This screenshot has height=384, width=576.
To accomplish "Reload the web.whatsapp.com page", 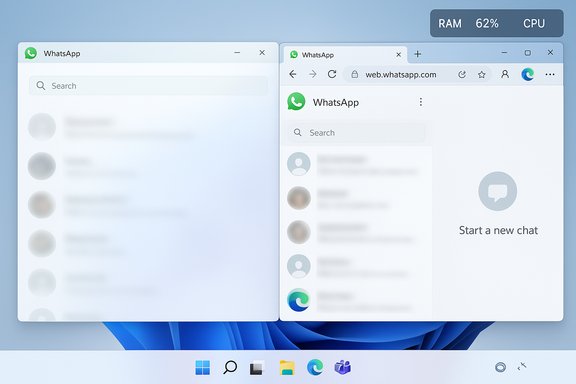I will [332, 74].
